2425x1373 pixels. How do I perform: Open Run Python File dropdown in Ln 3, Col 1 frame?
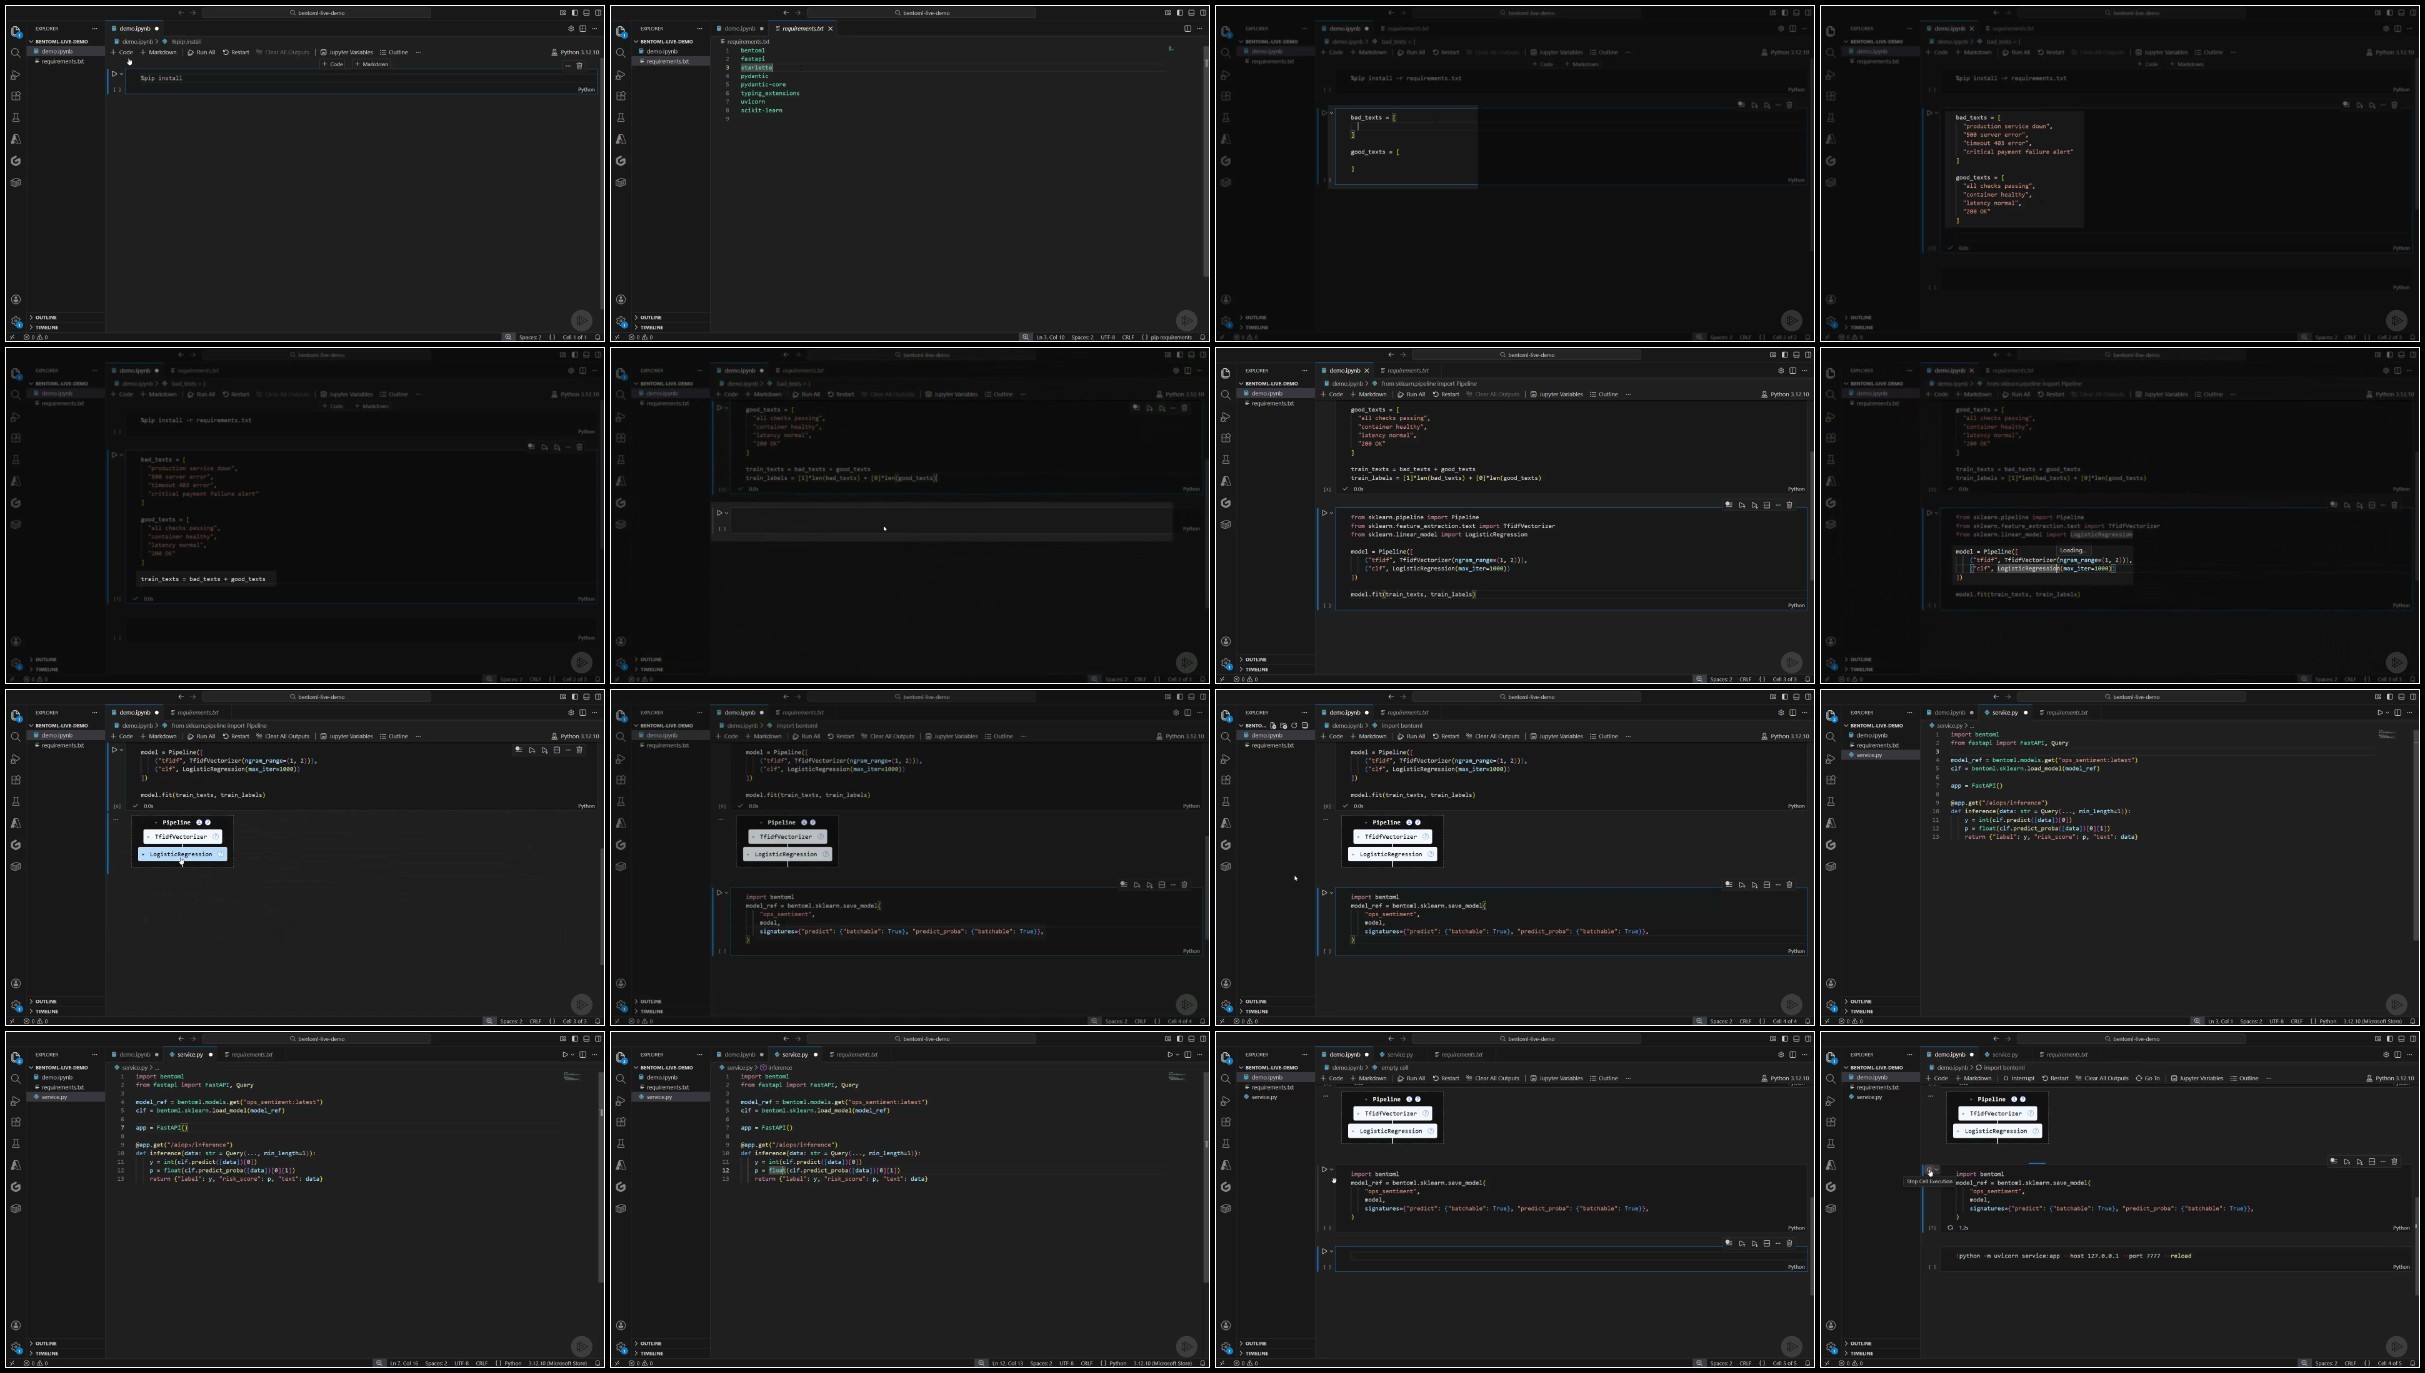tap(2388, 712)
